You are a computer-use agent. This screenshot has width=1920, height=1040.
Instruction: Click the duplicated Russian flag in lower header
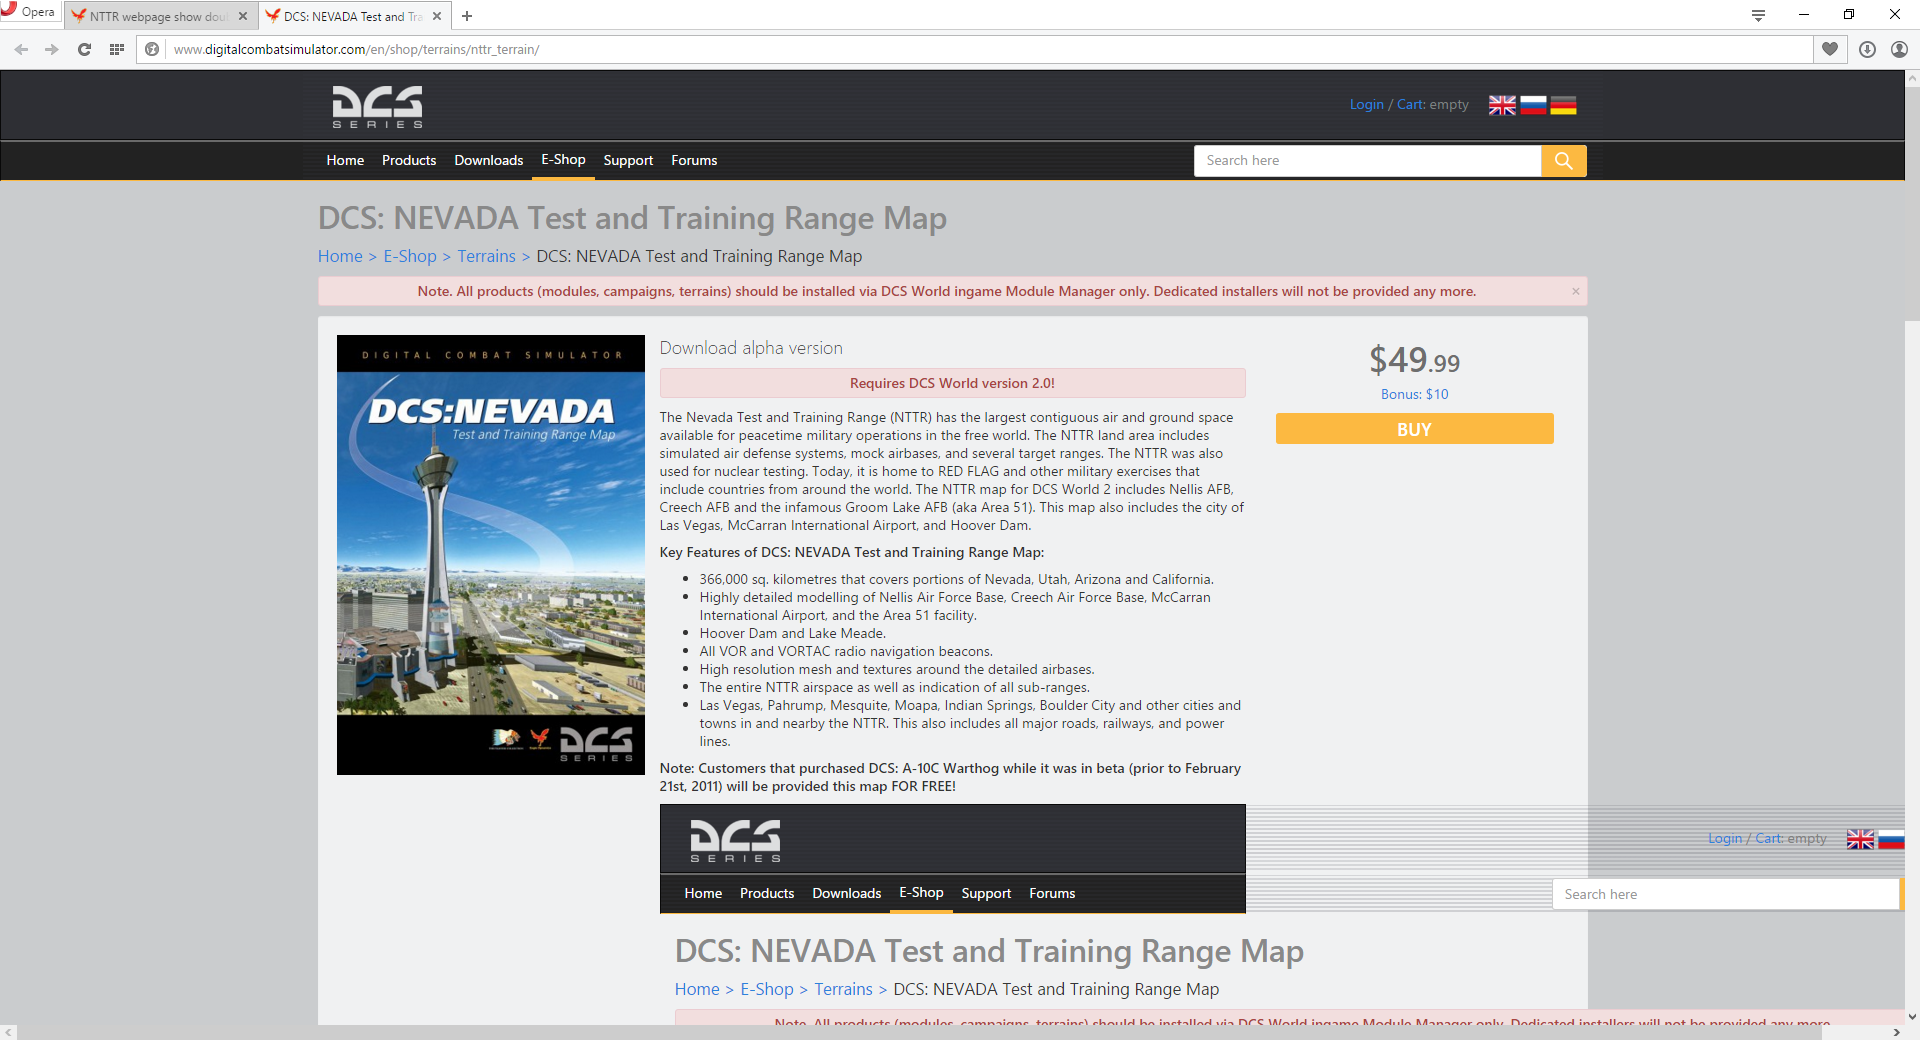click(1891, 839)
